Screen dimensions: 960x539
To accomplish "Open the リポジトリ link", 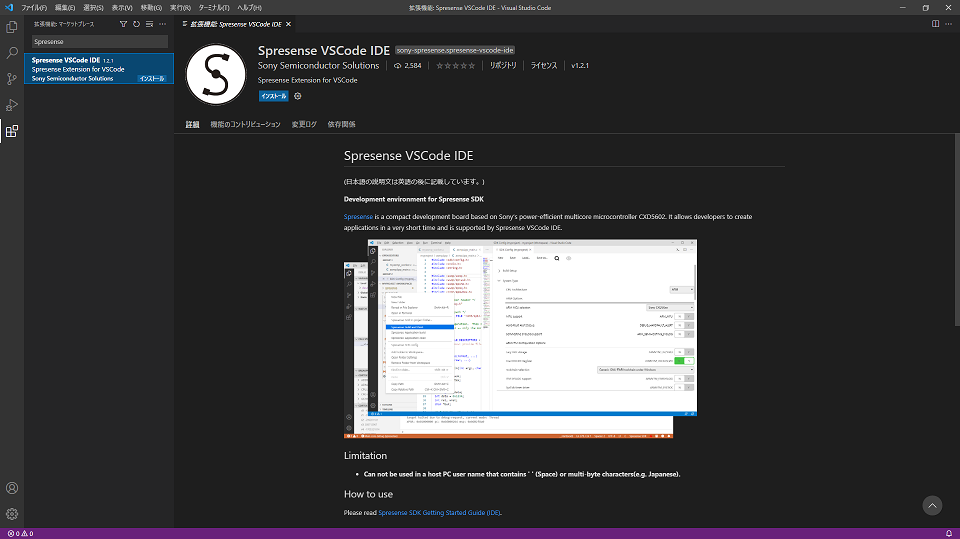I will click(x=503, y=66).
